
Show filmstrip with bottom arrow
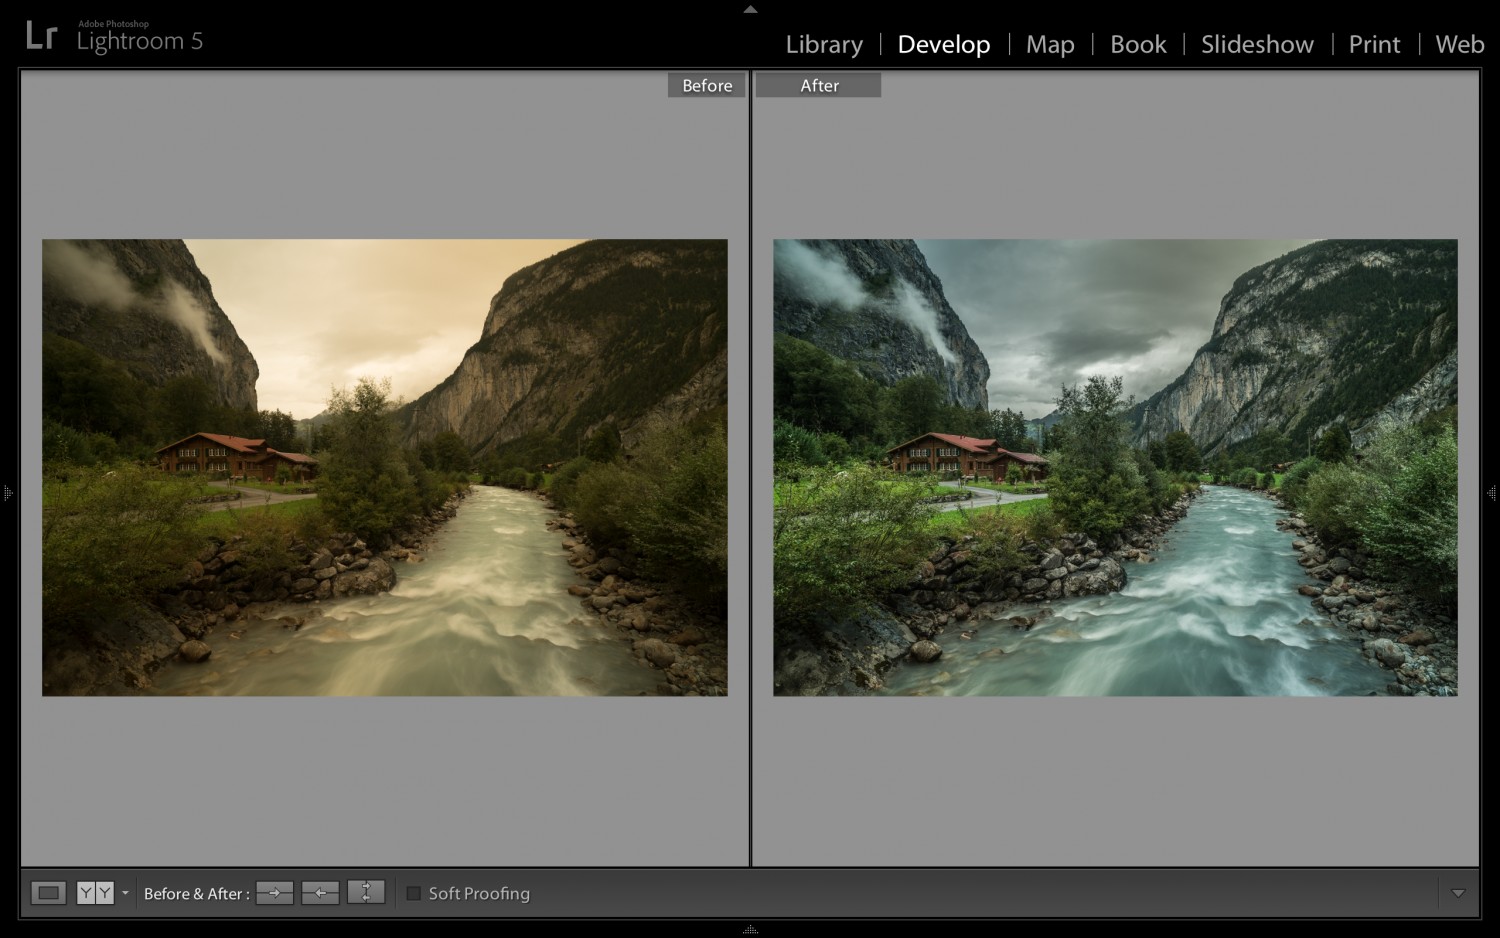point(750,930)
